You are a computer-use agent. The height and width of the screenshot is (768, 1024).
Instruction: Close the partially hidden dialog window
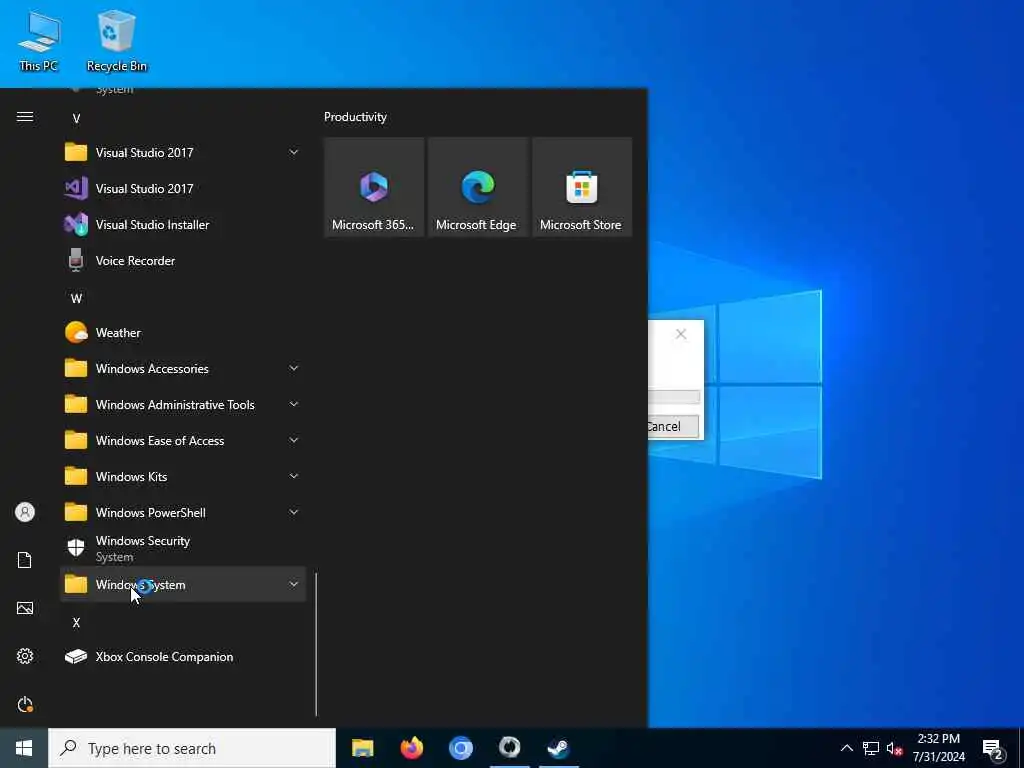pos(681,334)
